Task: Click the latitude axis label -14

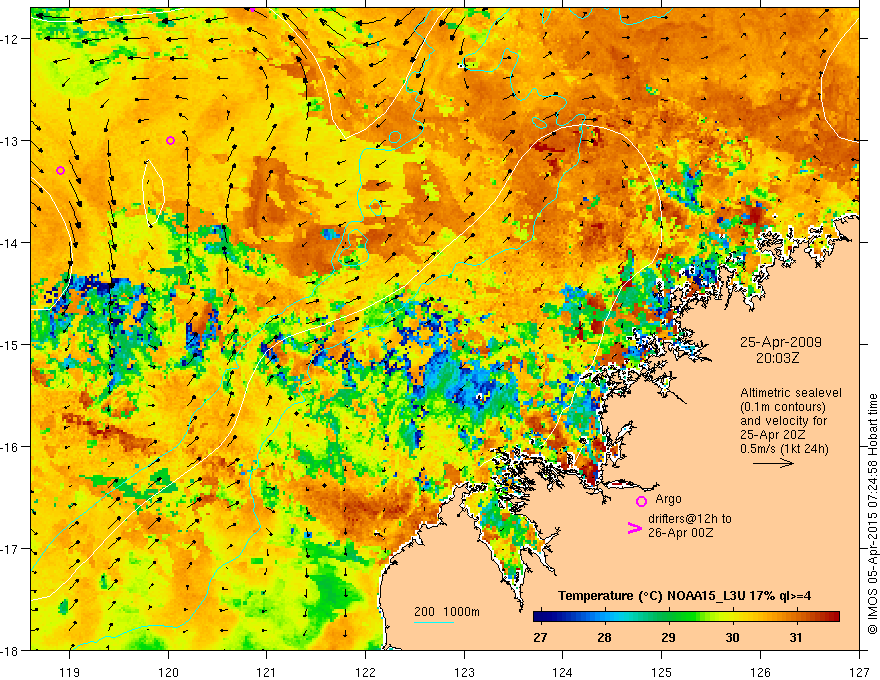Action: pos(11,243)
